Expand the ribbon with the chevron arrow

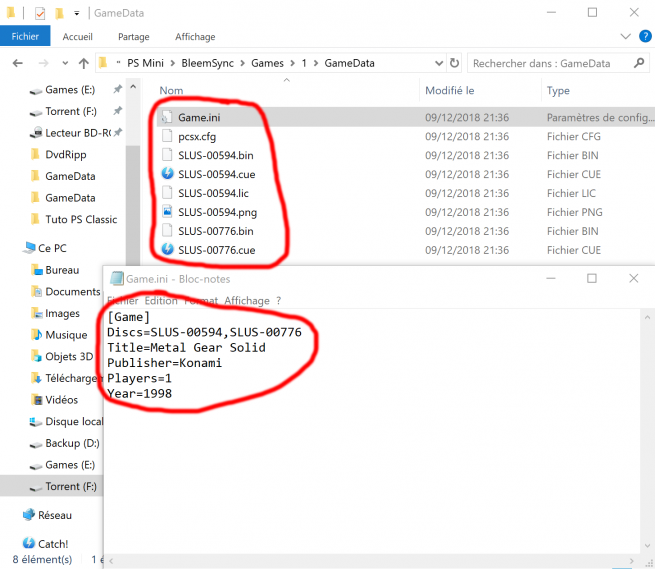(x=625, y=36)
